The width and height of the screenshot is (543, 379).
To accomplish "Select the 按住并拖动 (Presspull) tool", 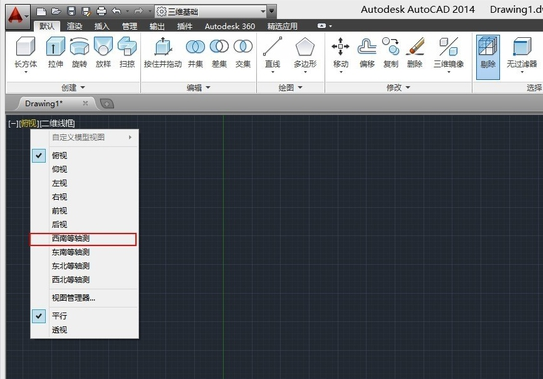I will 163,52.
